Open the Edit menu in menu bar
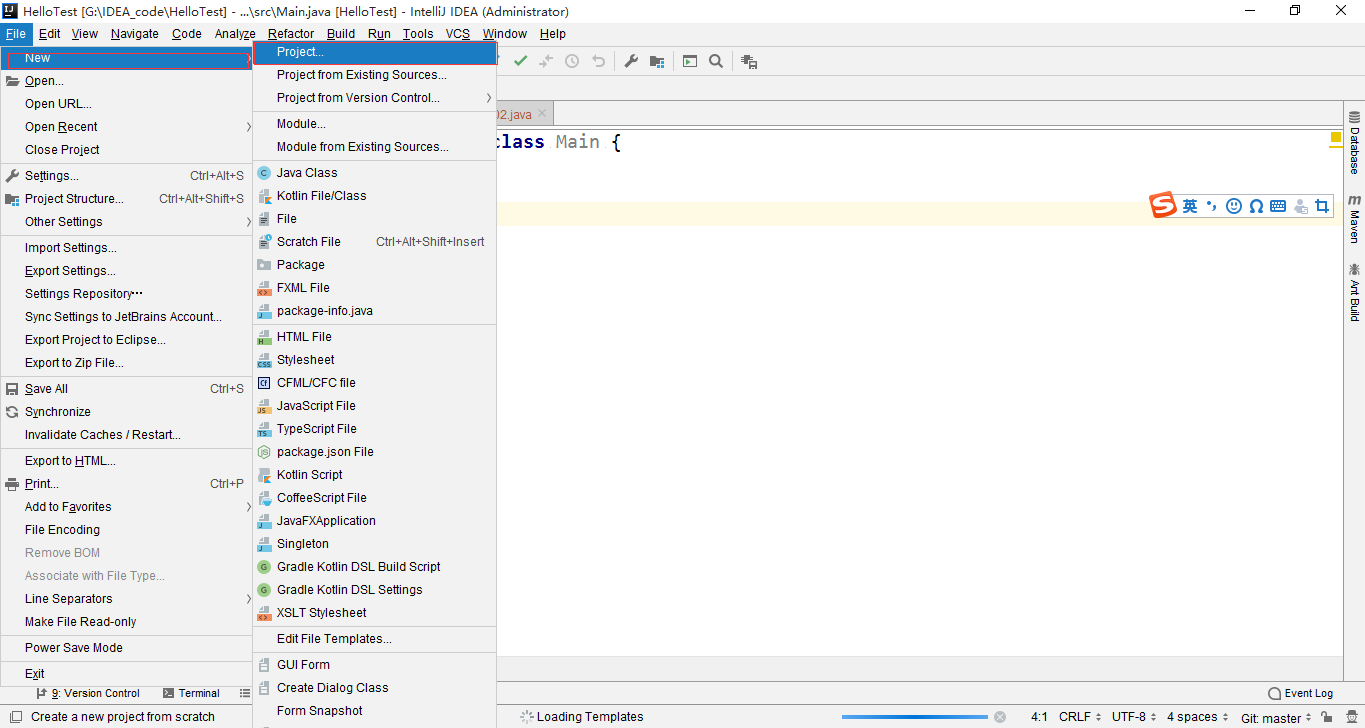The image size is (1365, 728). click(50, 33)
